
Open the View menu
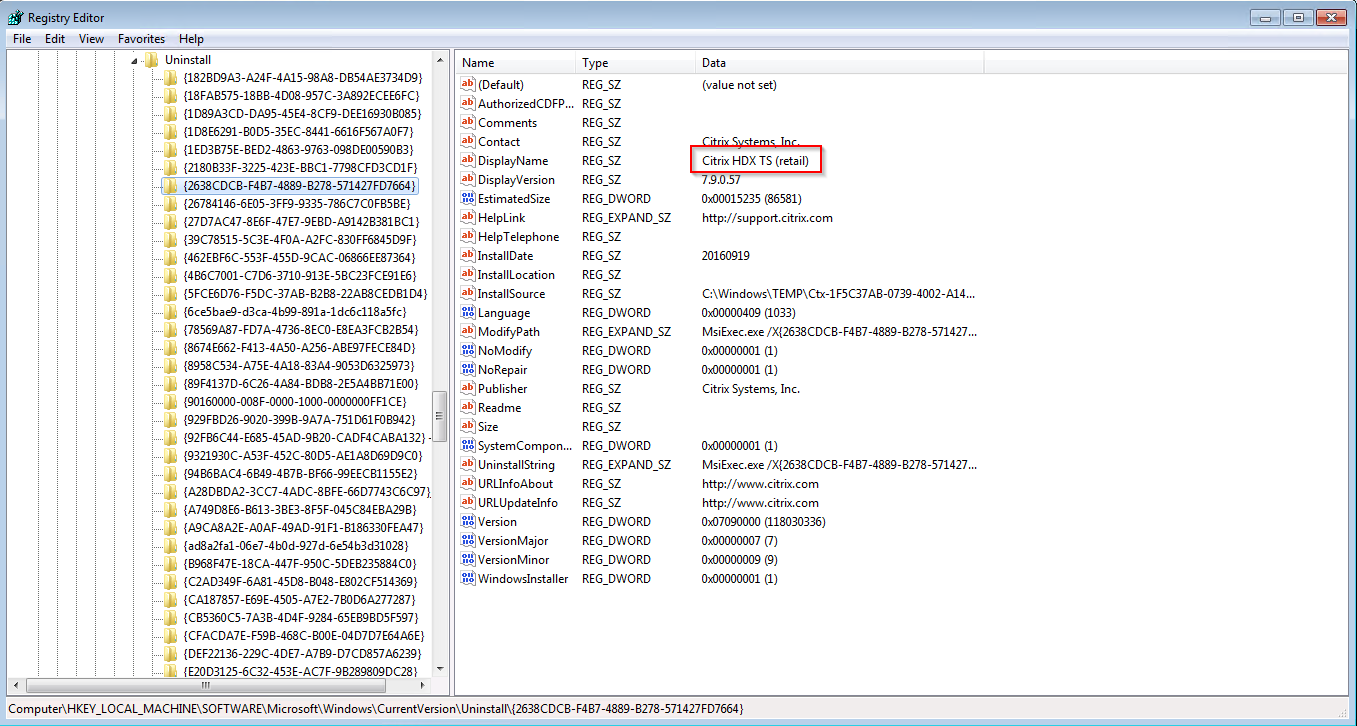point(91,39)
